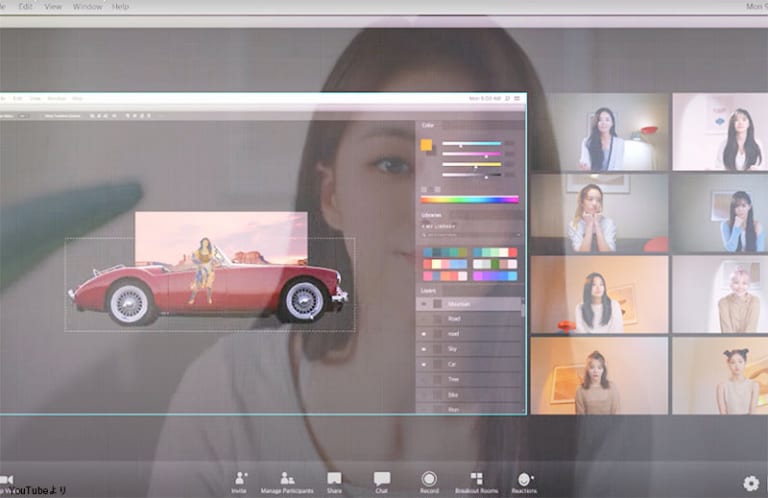
Task: Select the Sky layer name
Action: pos(452,349)
